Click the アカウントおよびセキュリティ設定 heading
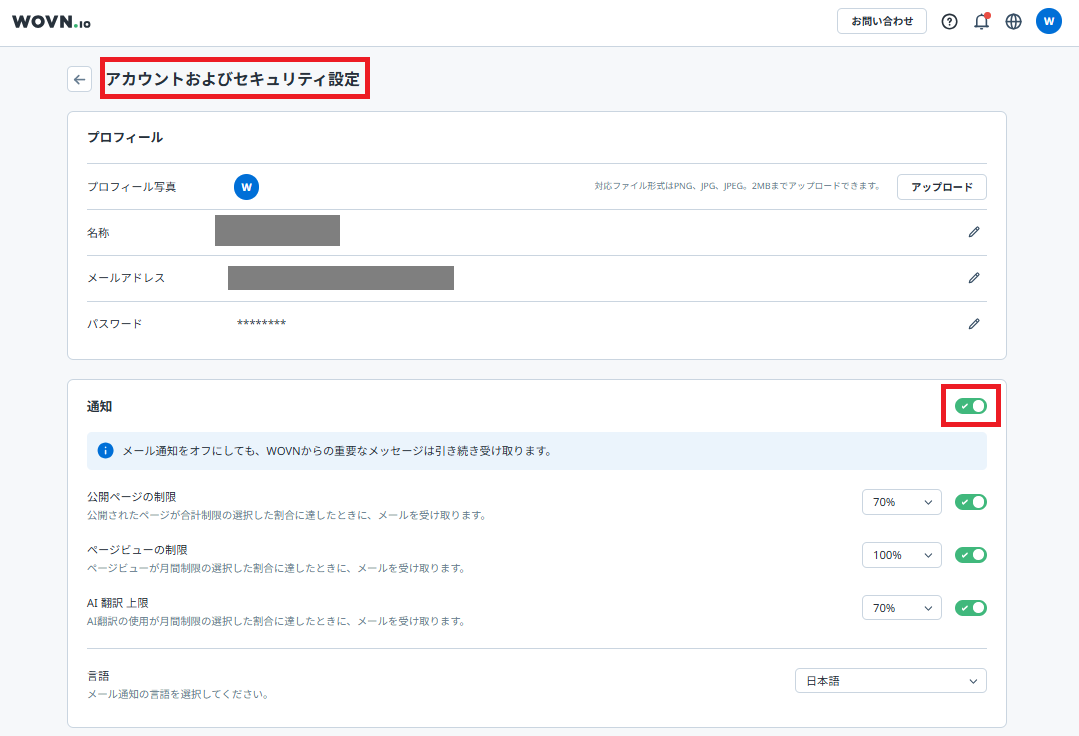1079x736 pixels. (x=234, y=79)
